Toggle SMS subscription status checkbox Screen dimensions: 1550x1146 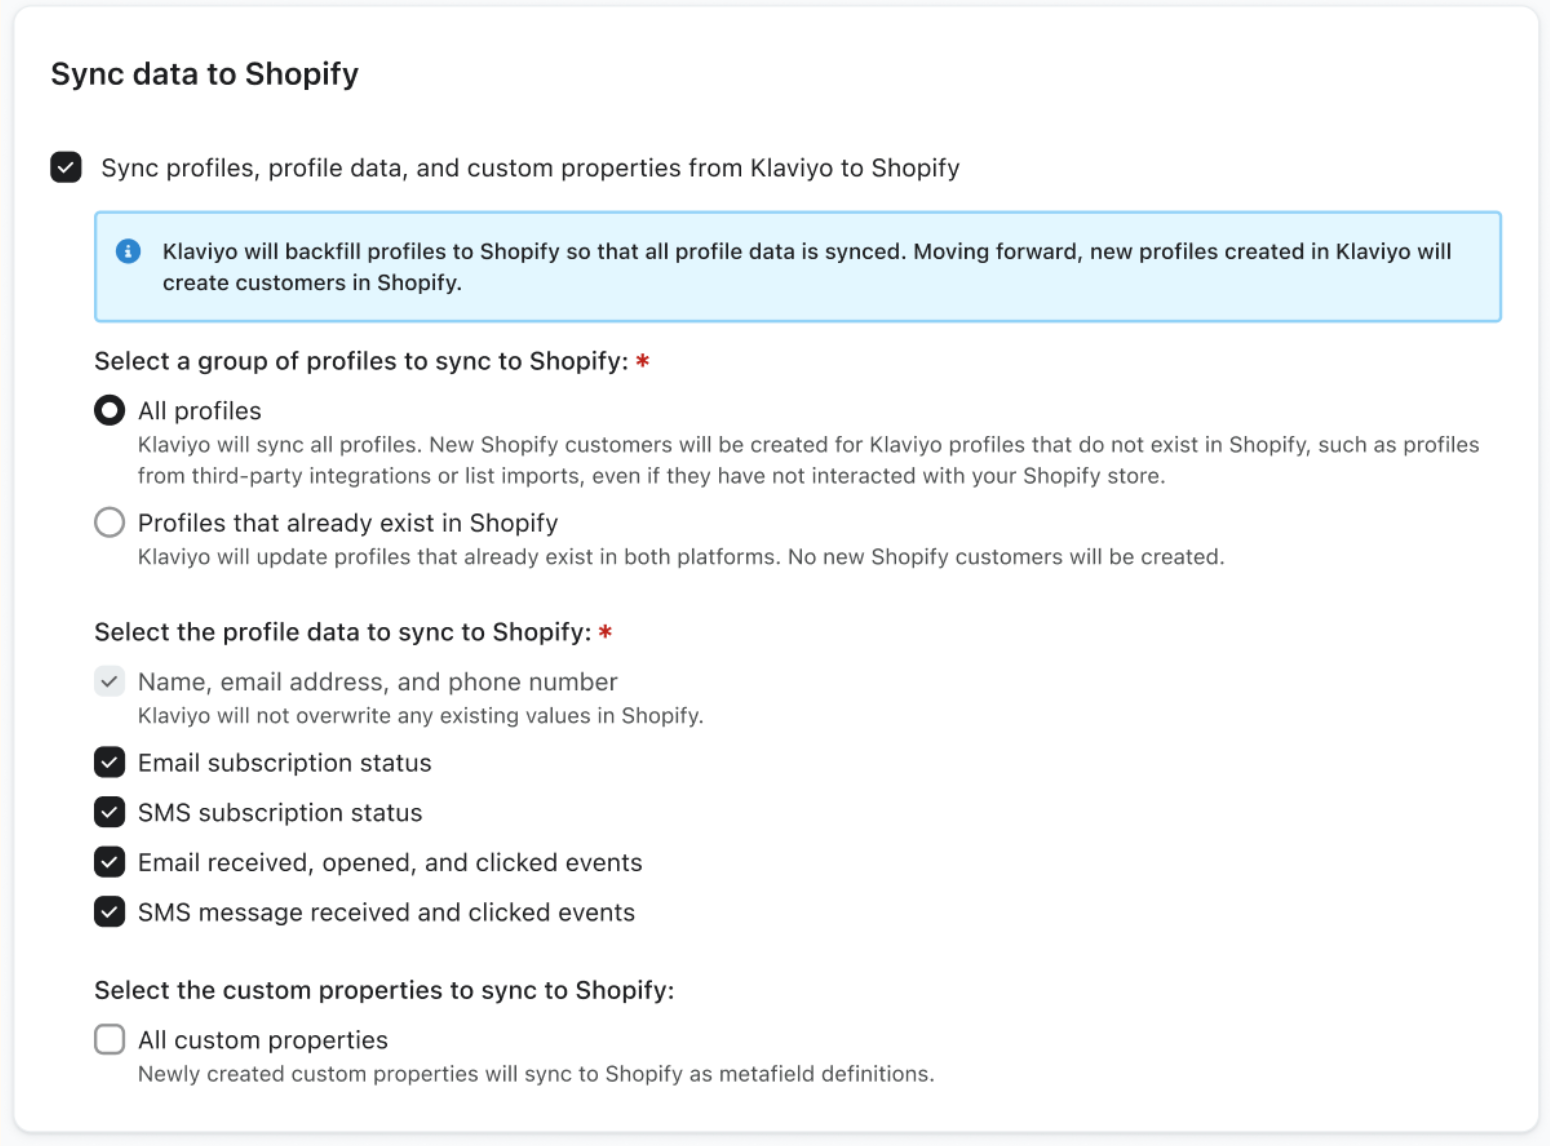click(x=109, y=812)
